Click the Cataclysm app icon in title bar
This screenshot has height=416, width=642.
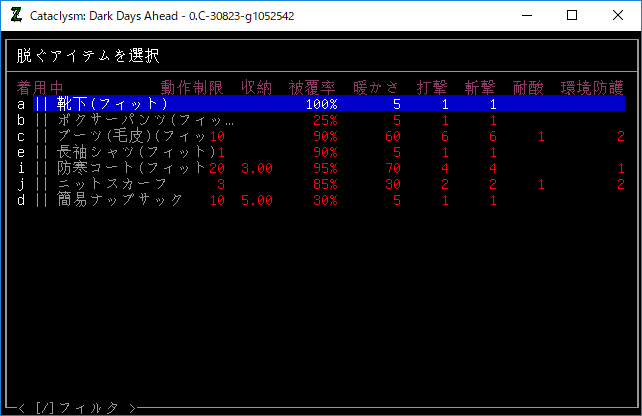pos(15,15)
